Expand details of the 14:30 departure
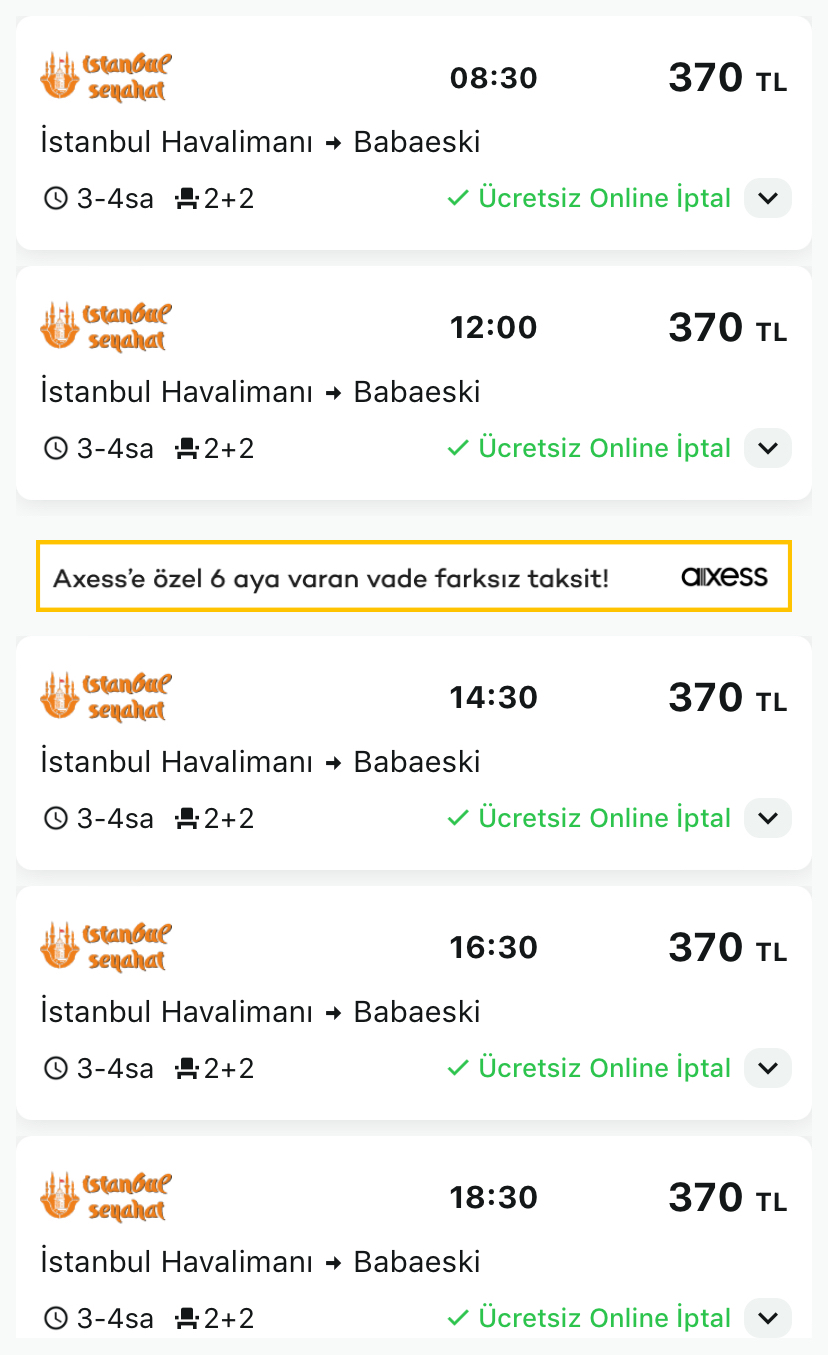The width and height of the screenshot is (828, 1355). point(768,818)
